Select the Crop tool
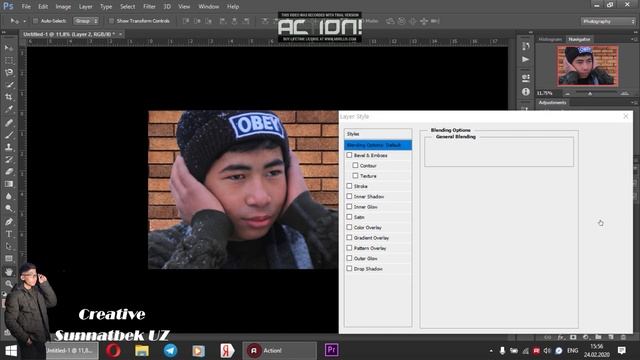This screenshot has width=640, height=360. coord(9,97)
